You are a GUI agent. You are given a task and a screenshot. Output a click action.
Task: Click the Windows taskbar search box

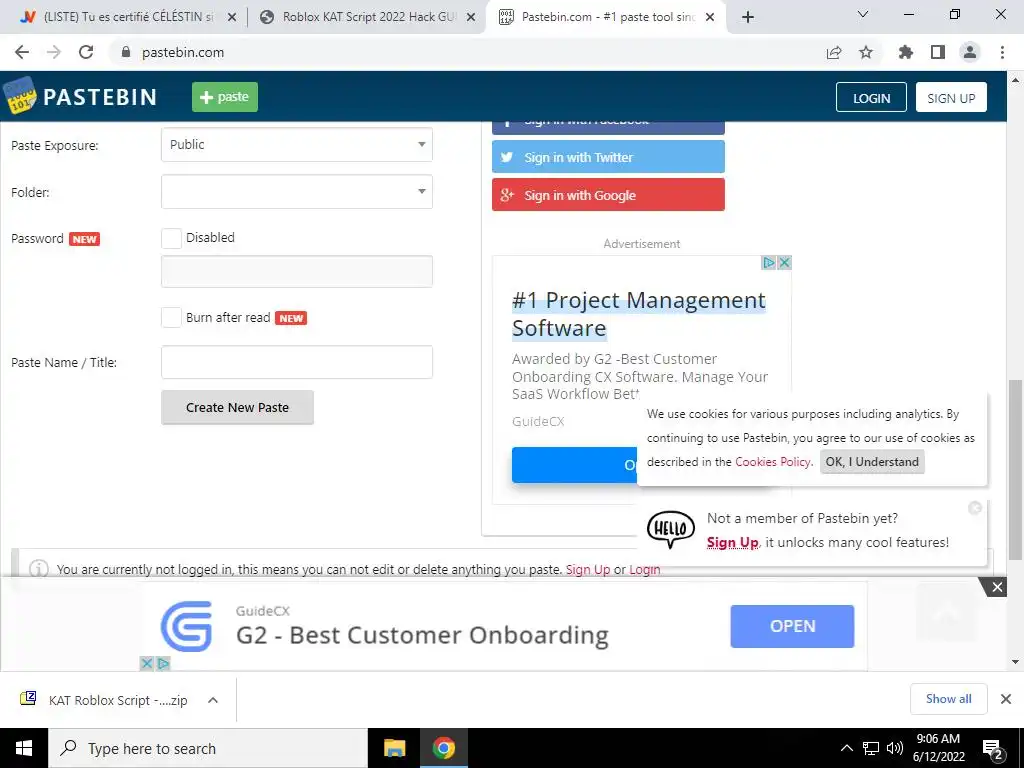click(x=208, y=748)
